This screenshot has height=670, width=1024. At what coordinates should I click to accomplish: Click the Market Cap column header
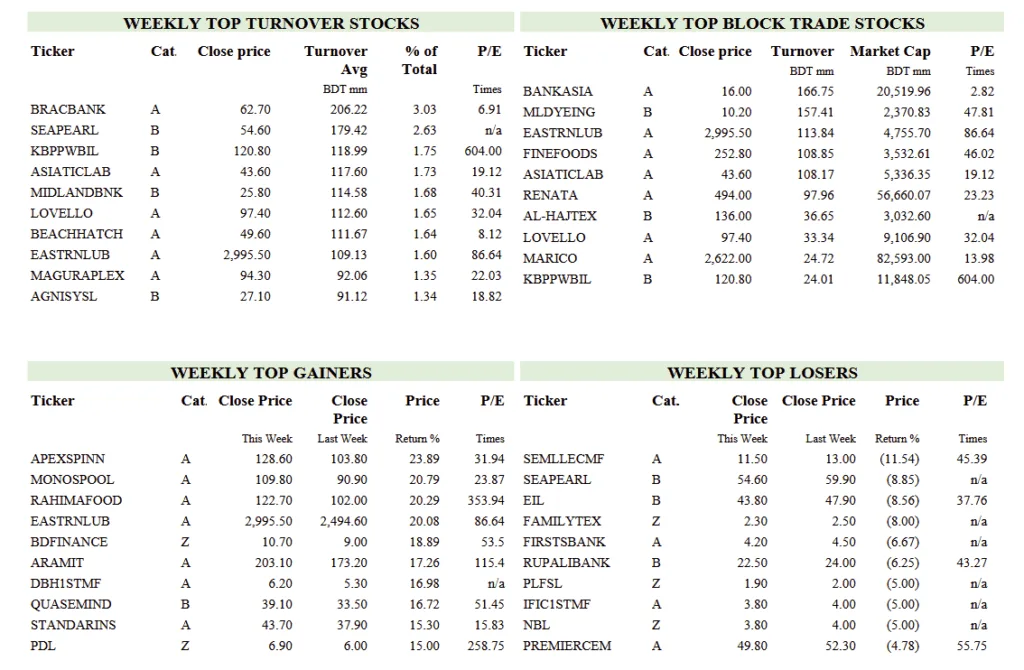890,52
